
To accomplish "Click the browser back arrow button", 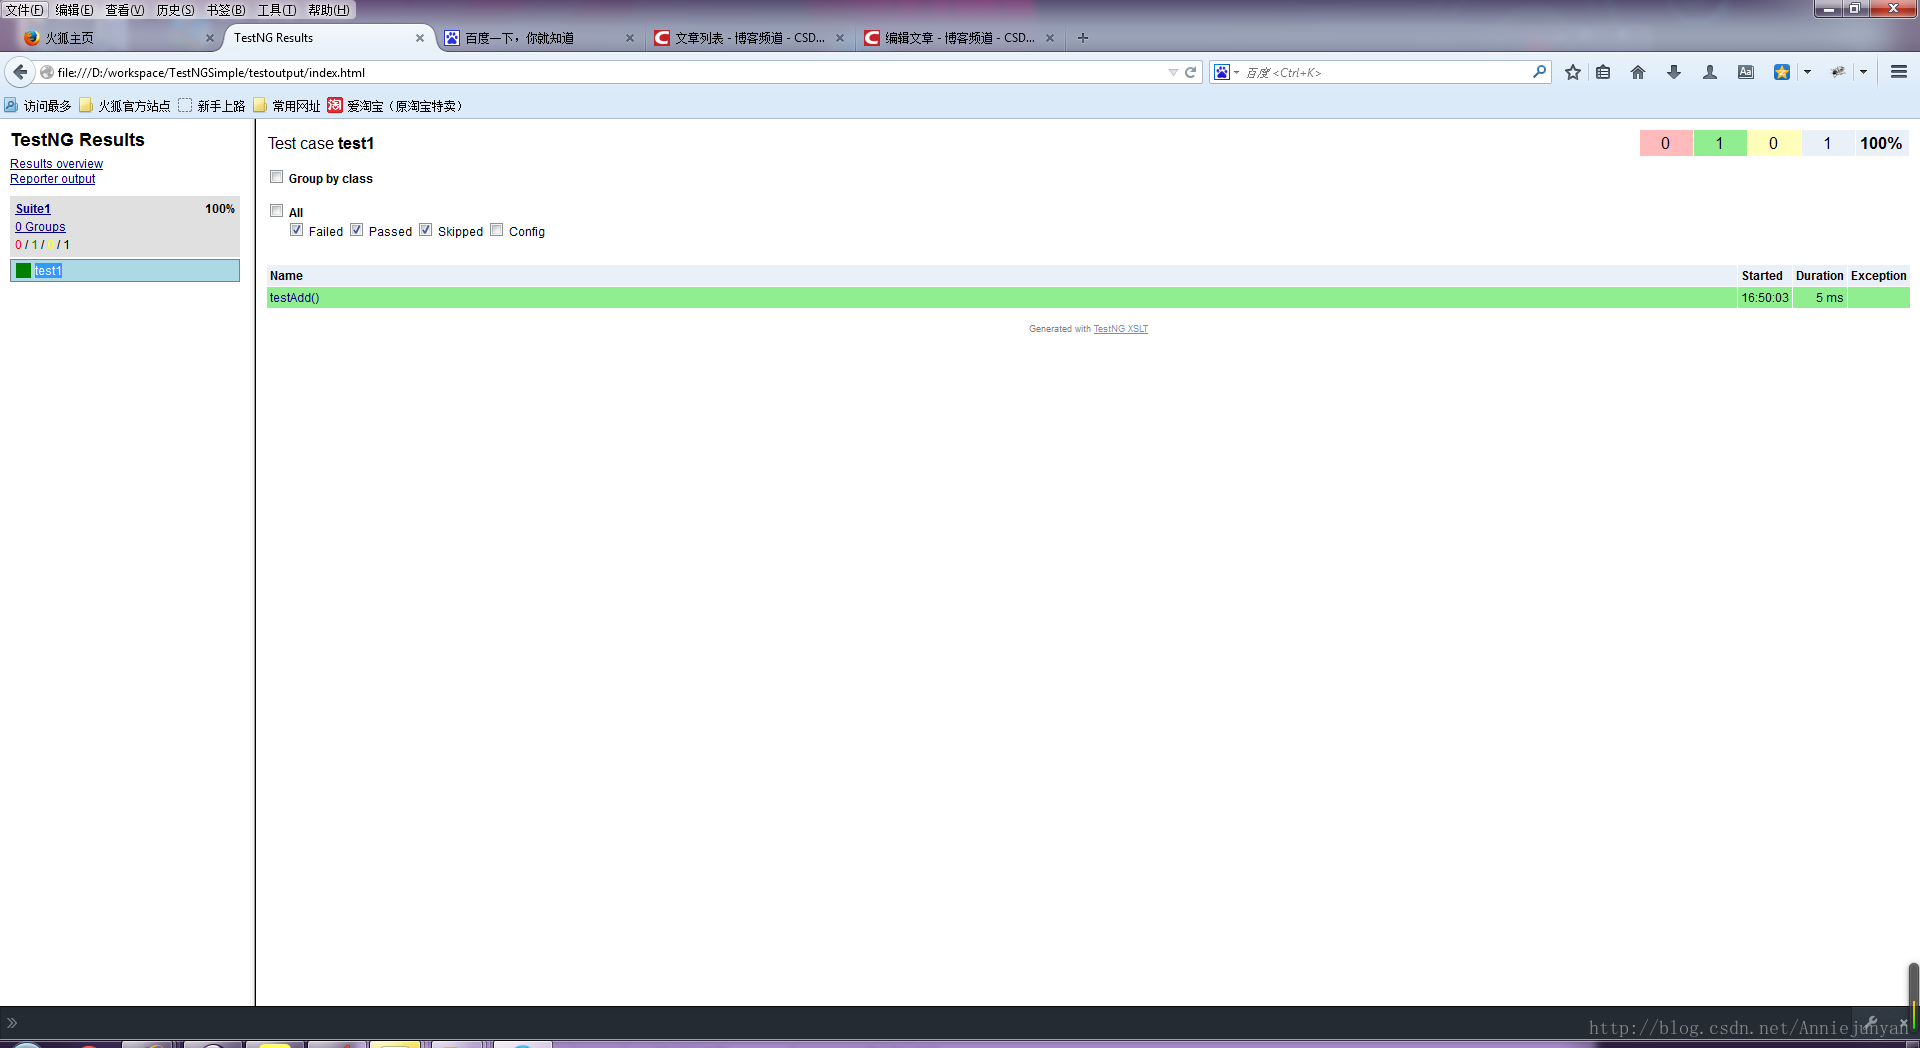I will (x=20, y=72).
